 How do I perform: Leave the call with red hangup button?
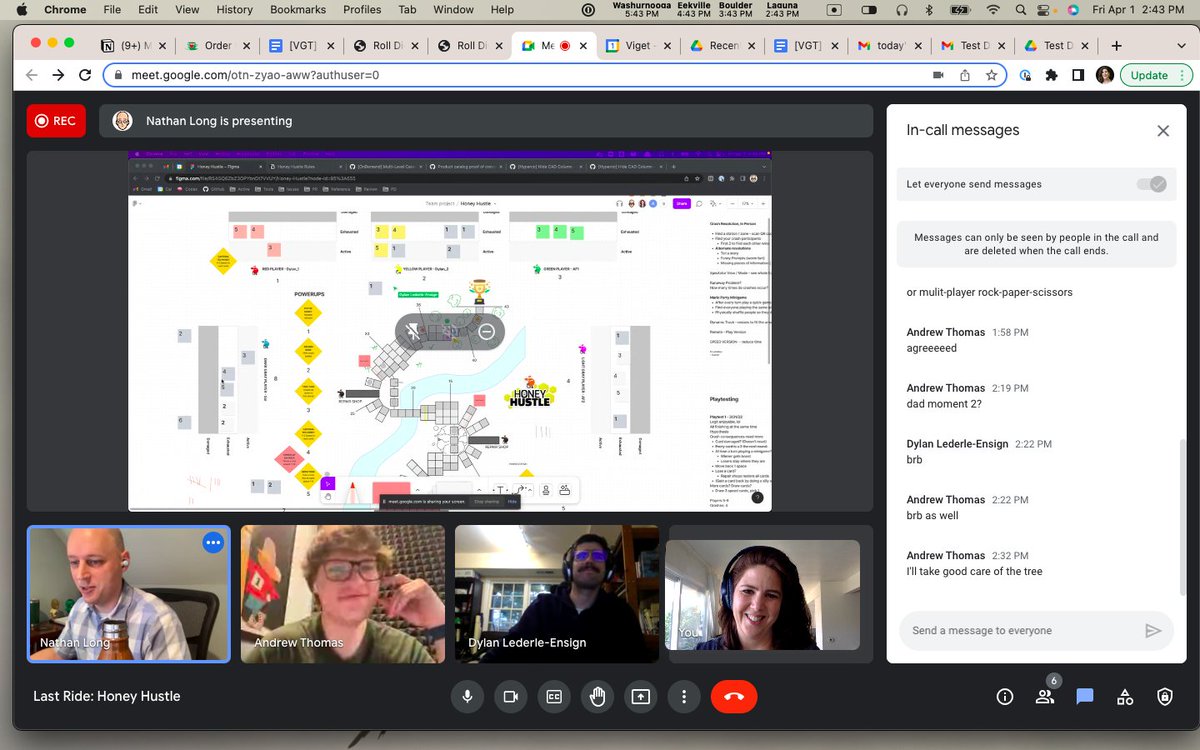point(734,696)
